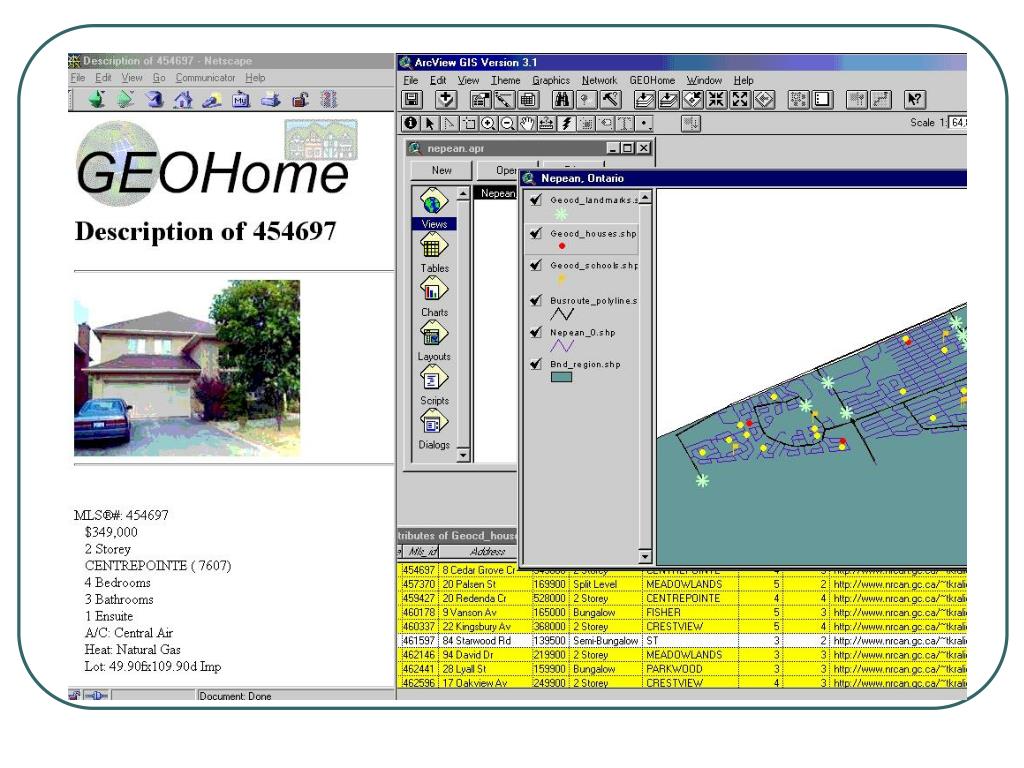
Task: Open the Theme Properties icon
Action: (481, 99)
